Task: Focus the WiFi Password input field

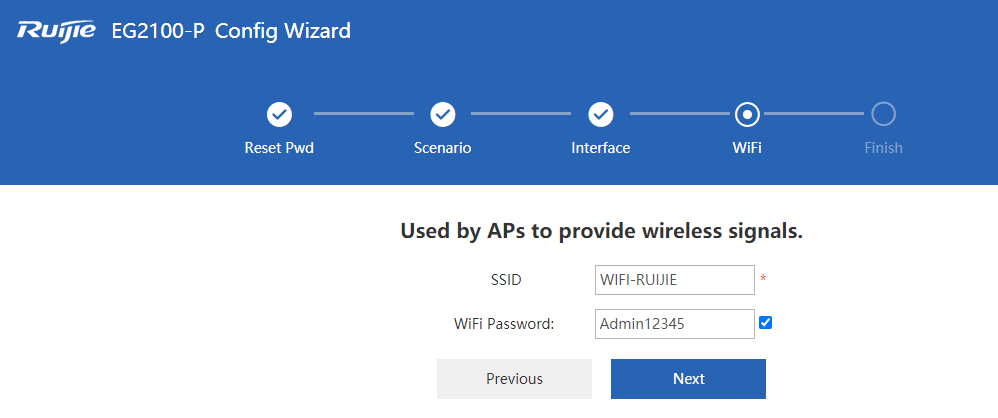Action: (674, 324)
